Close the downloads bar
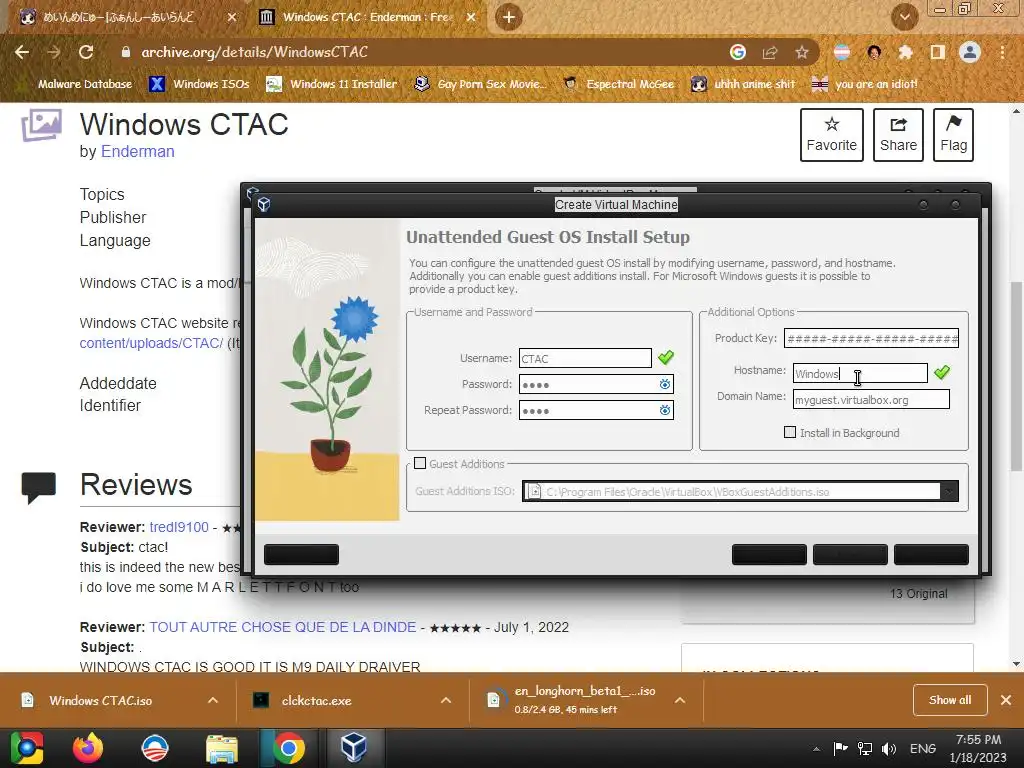The height and width of the screenshot is (768, 1024). point(1006,700)
